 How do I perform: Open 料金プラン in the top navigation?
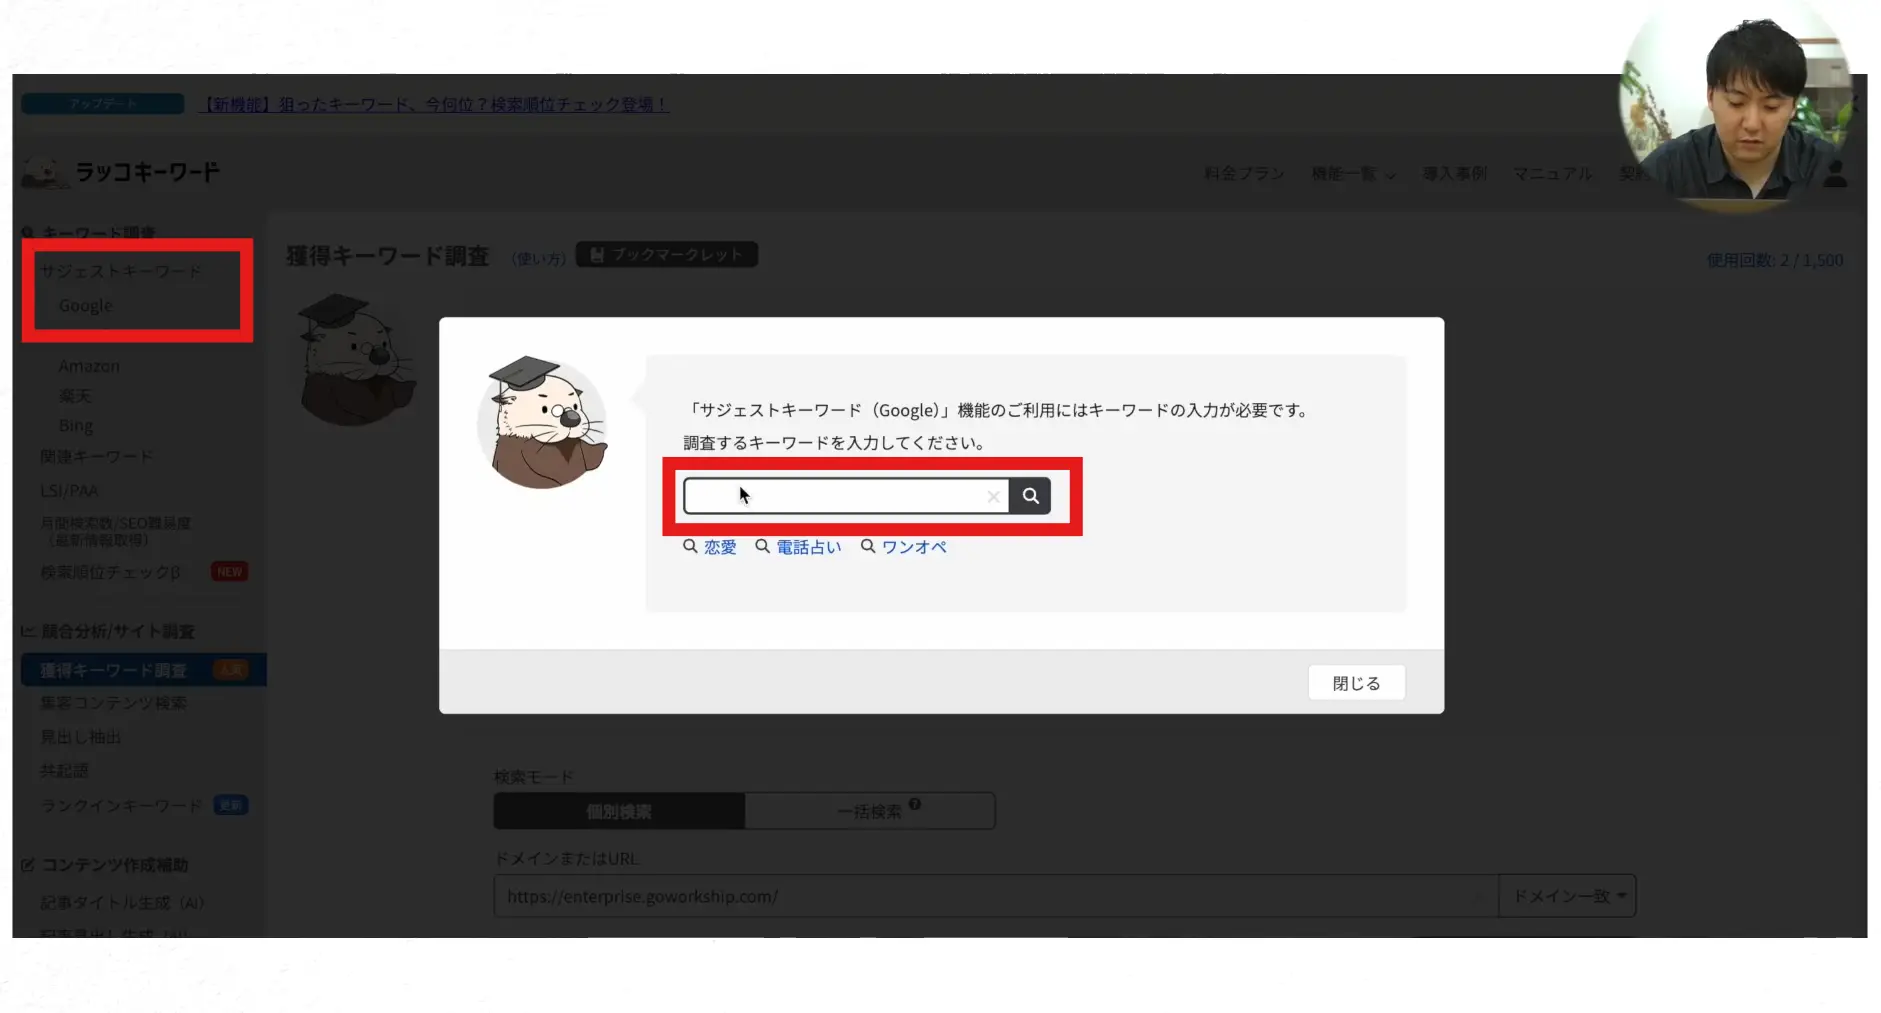1244,174
